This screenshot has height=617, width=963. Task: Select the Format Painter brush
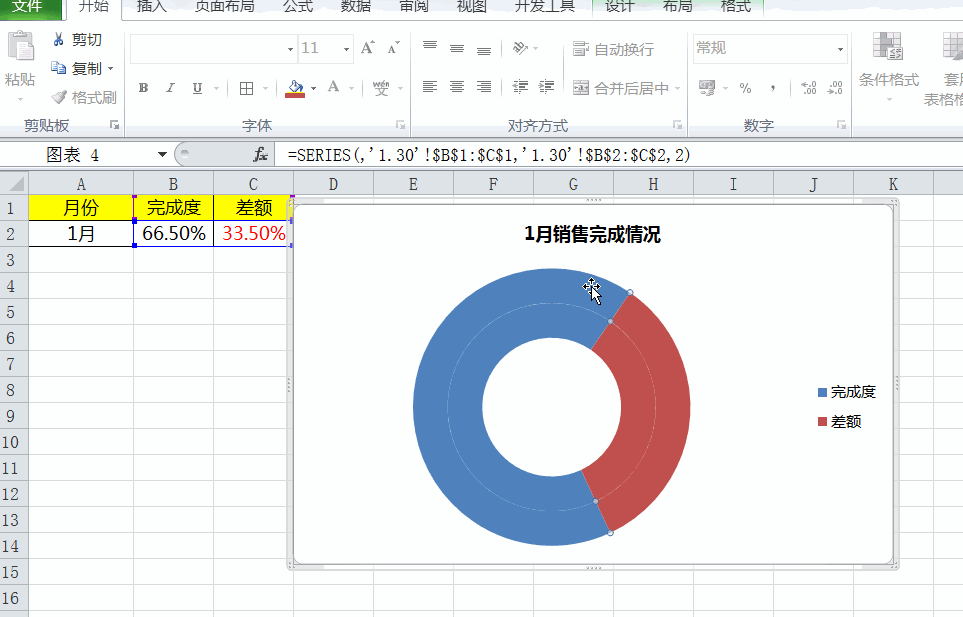(x=59, y=97)
